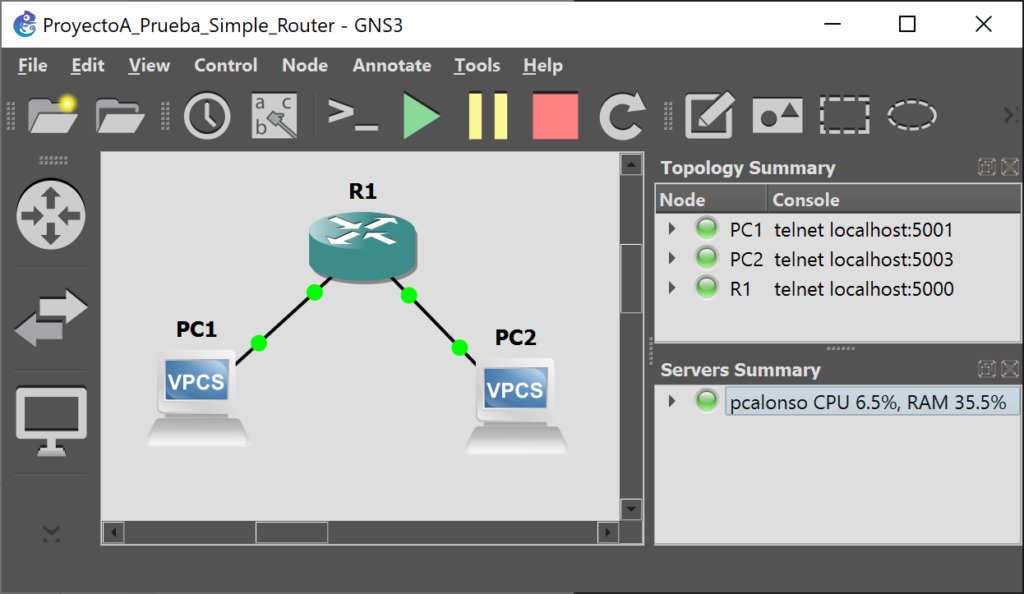Close the Topology Summary panel

point(1010,168)
